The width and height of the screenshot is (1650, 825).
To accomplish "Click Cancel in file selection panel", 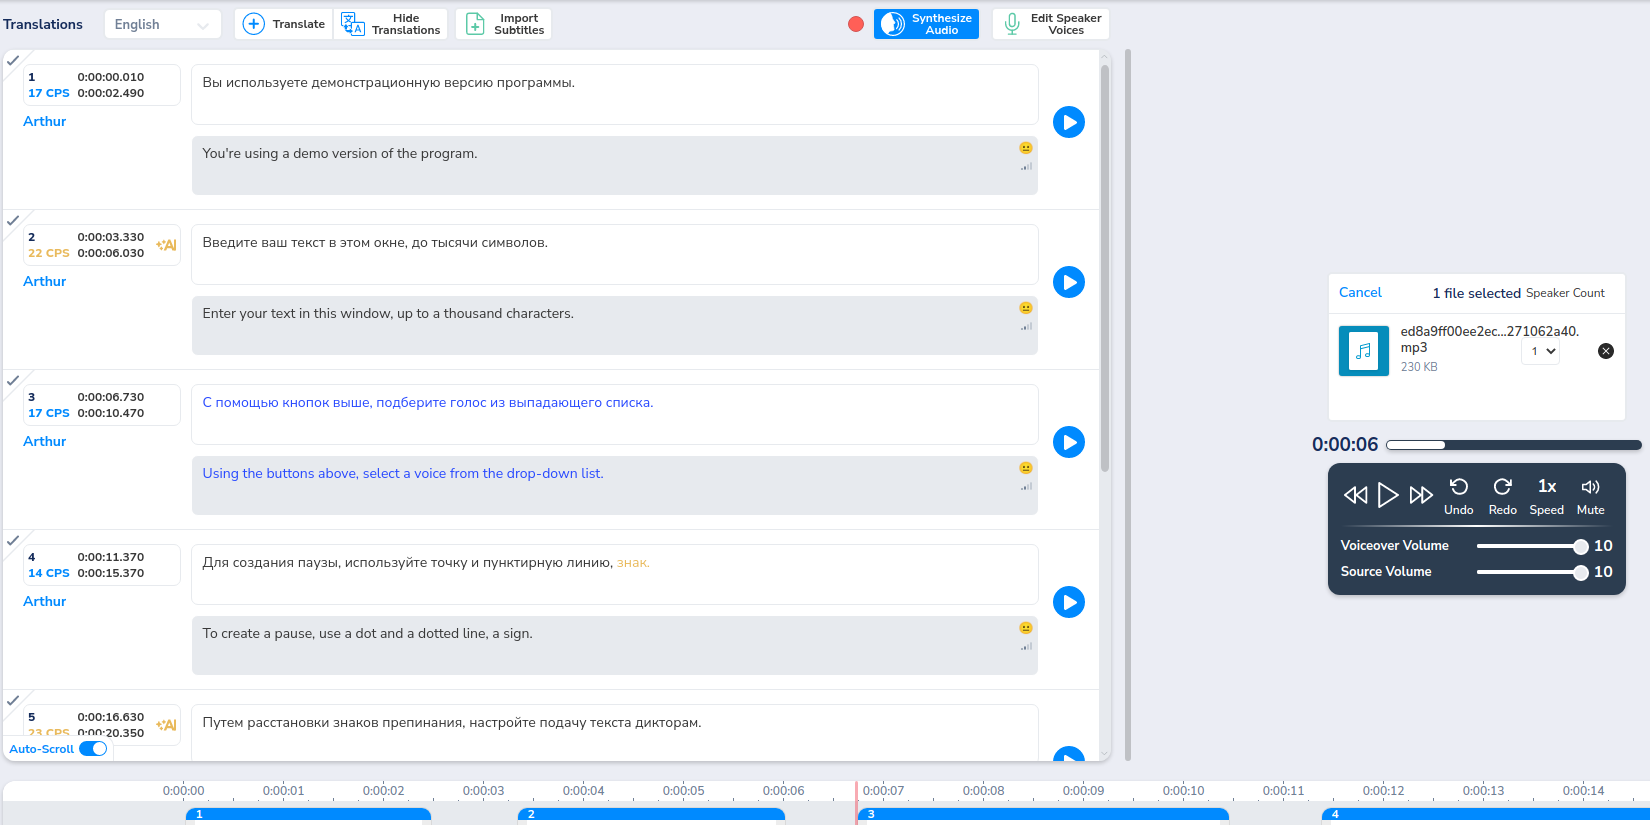I will tap(1360, 292).
